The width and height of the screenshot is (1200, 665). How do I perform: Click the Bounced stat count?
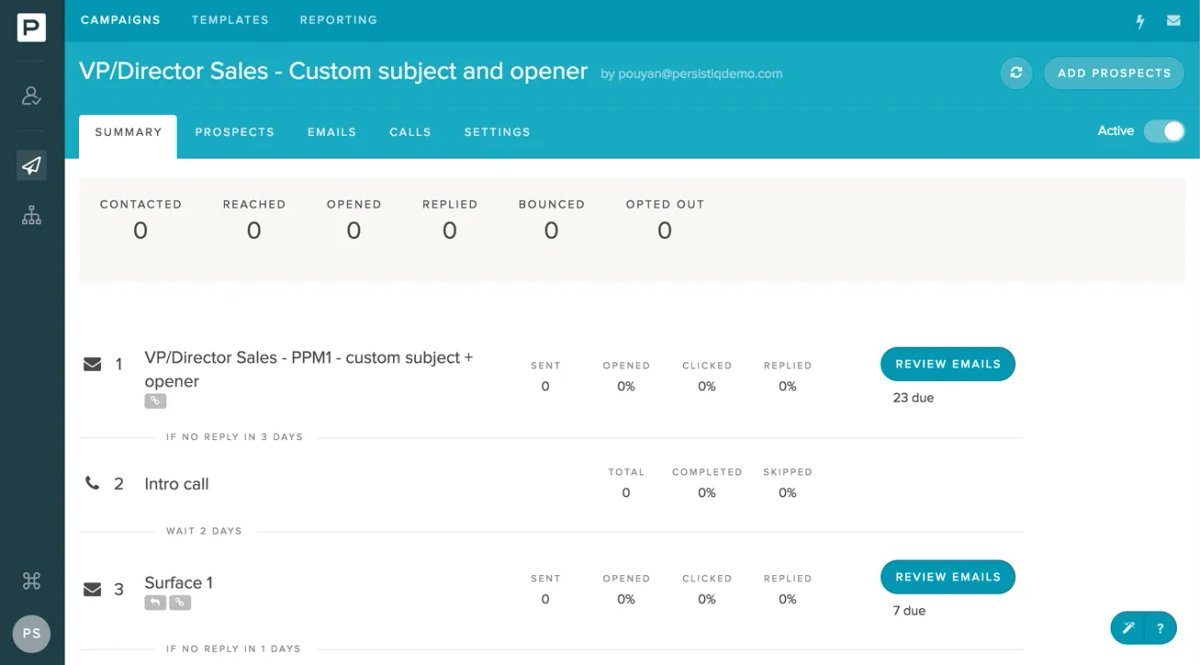pyautogui.click(x=551, y=231)
